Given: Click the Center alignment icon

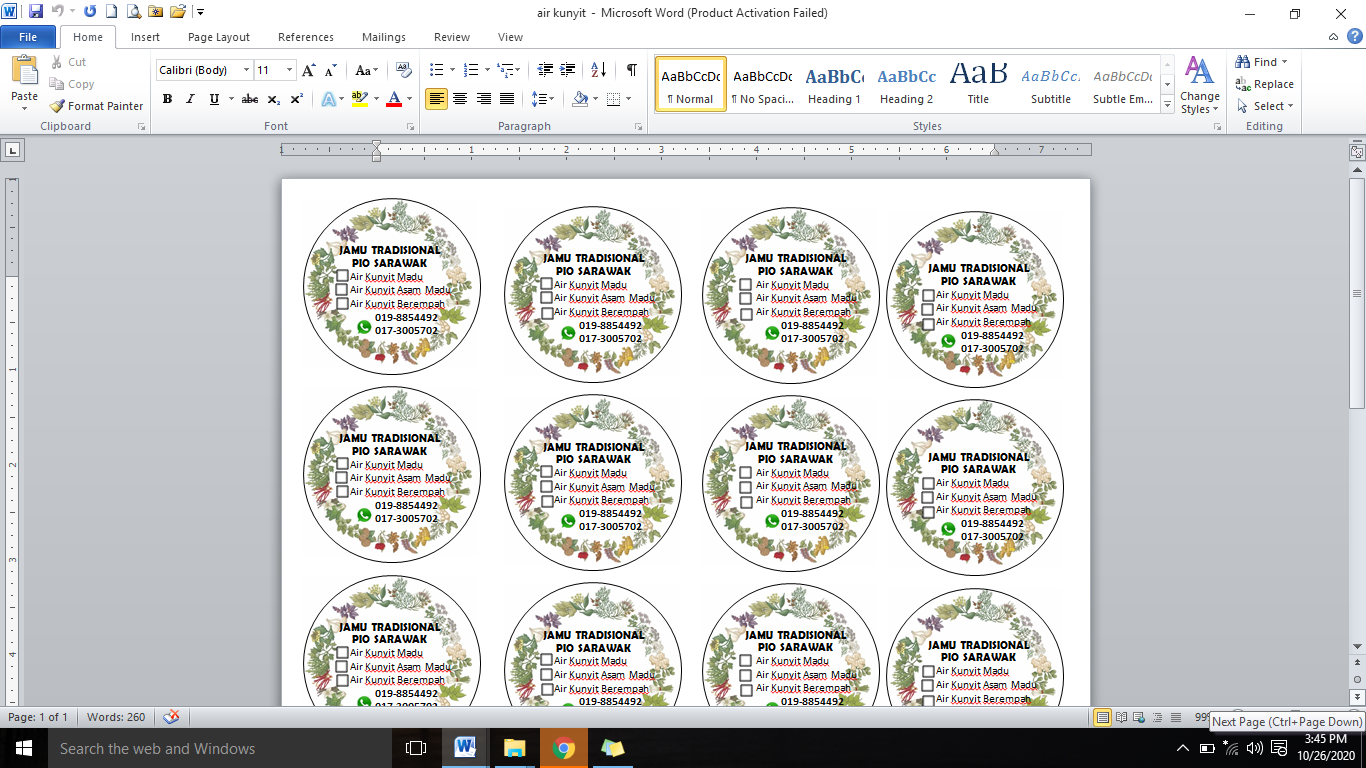Looking at the screenshot, I should coord(460,99).
